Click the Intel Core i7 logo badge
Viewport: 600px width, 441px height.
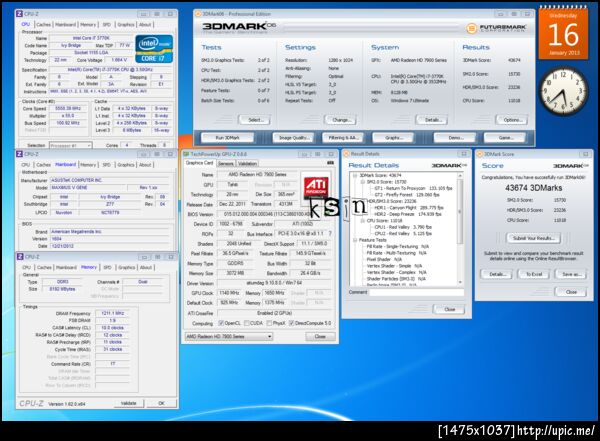coord(154,49)
